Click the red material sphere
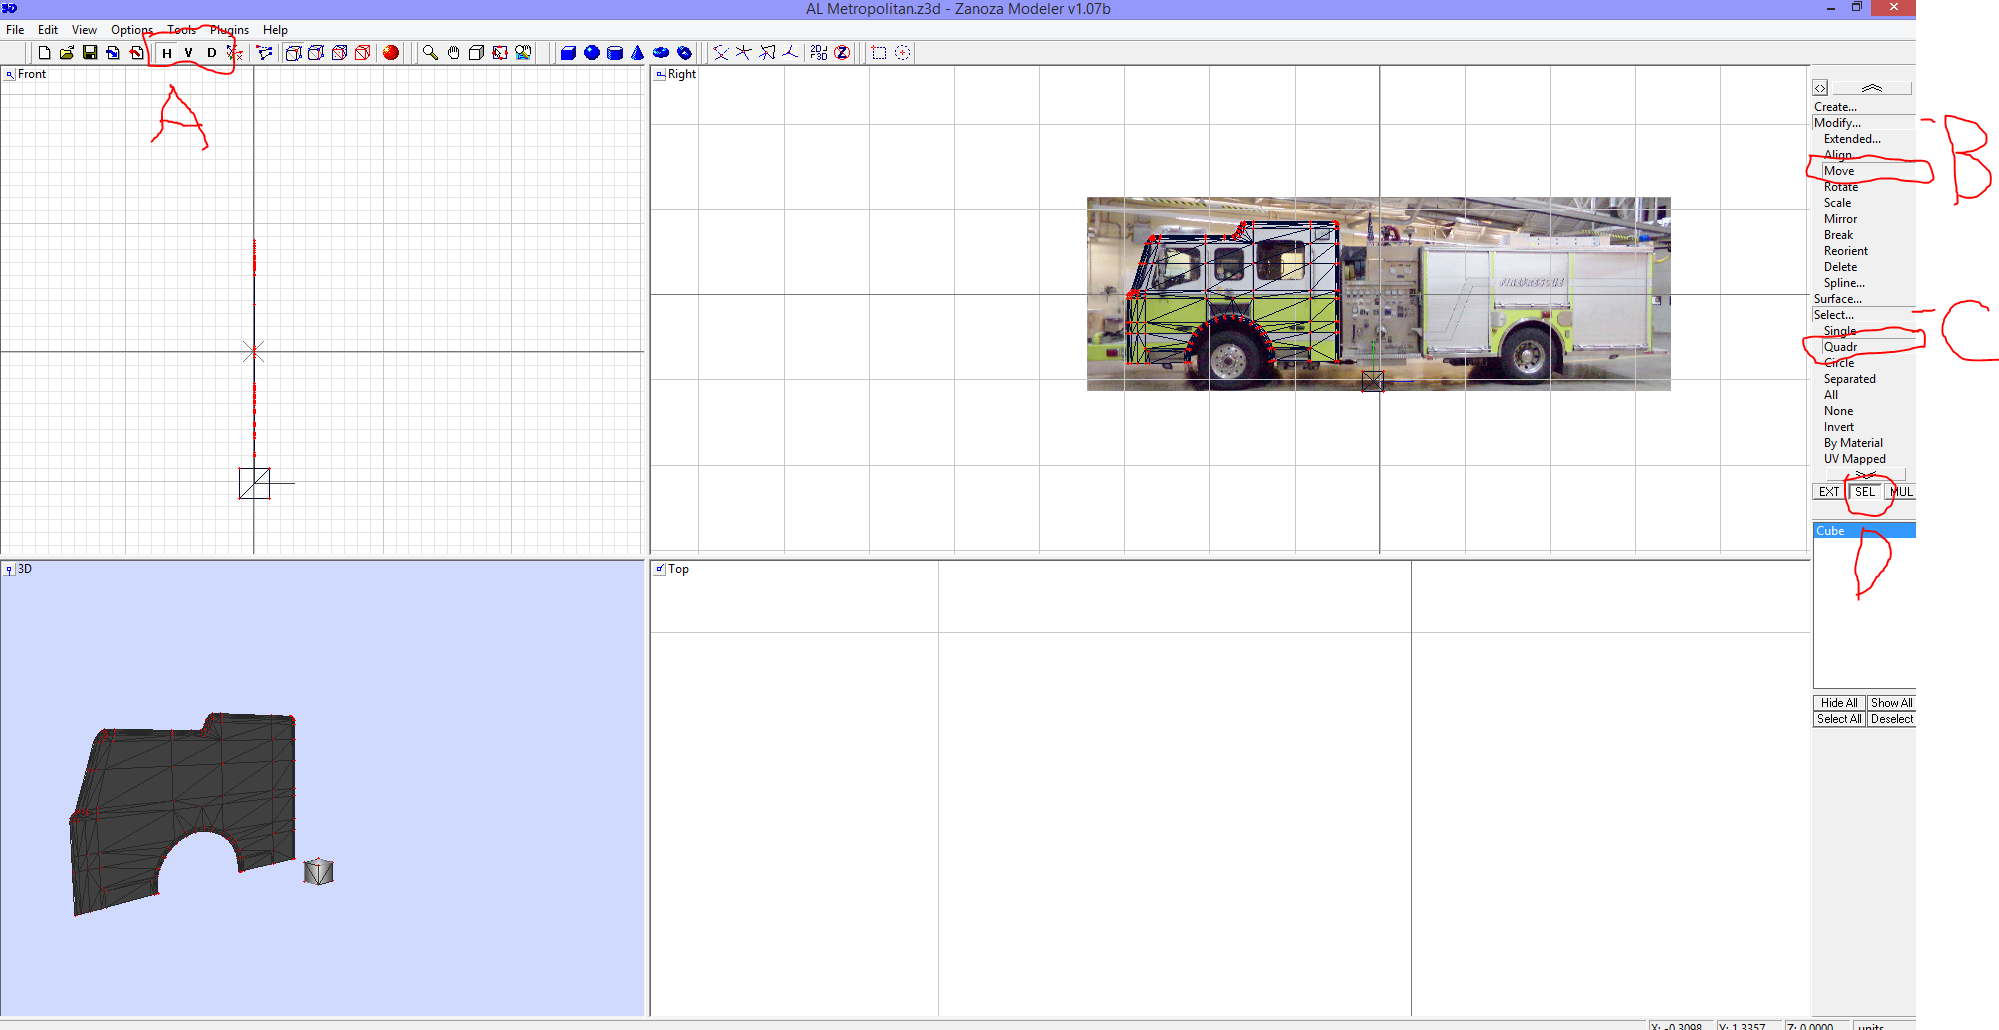 pyautogui.click(x=391, y=53)
